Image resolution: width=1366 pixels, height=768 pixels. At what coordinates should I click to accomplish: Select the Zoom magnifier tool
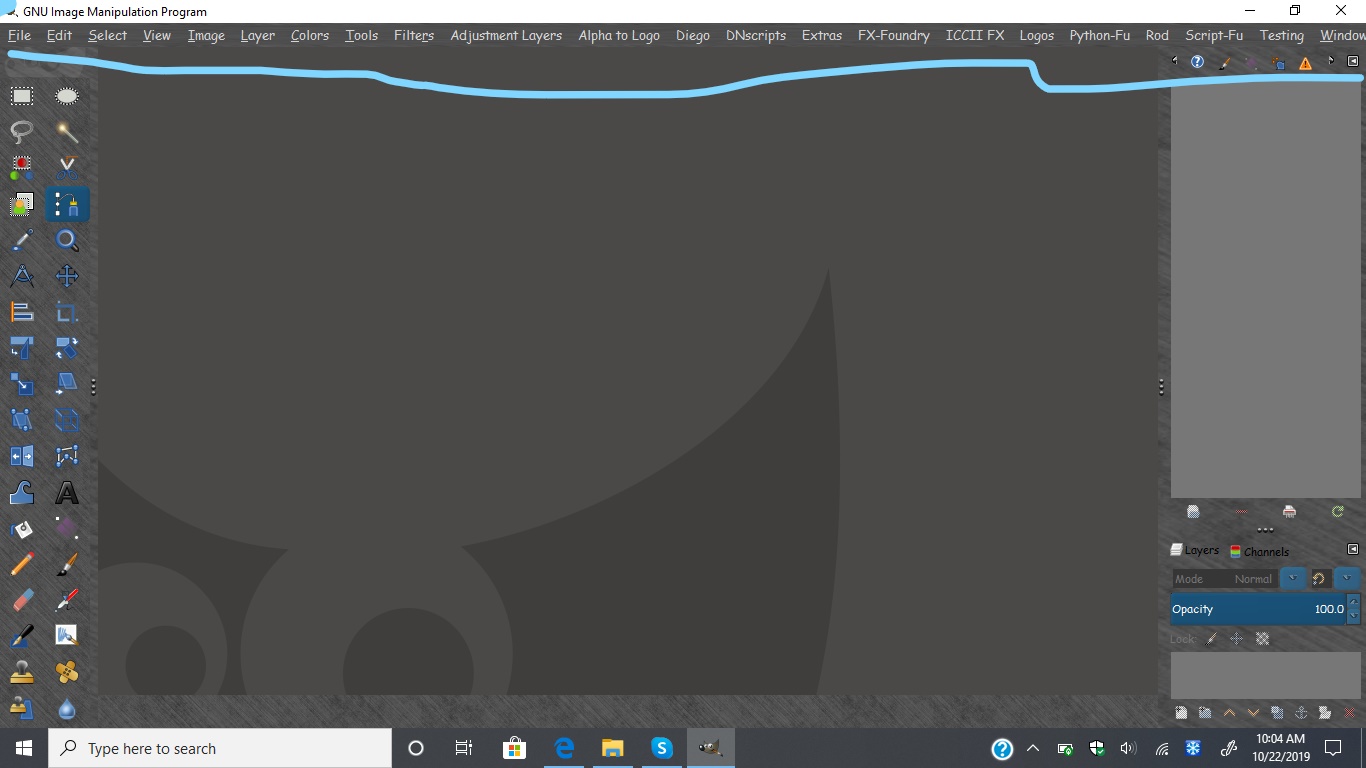[67, 240]
